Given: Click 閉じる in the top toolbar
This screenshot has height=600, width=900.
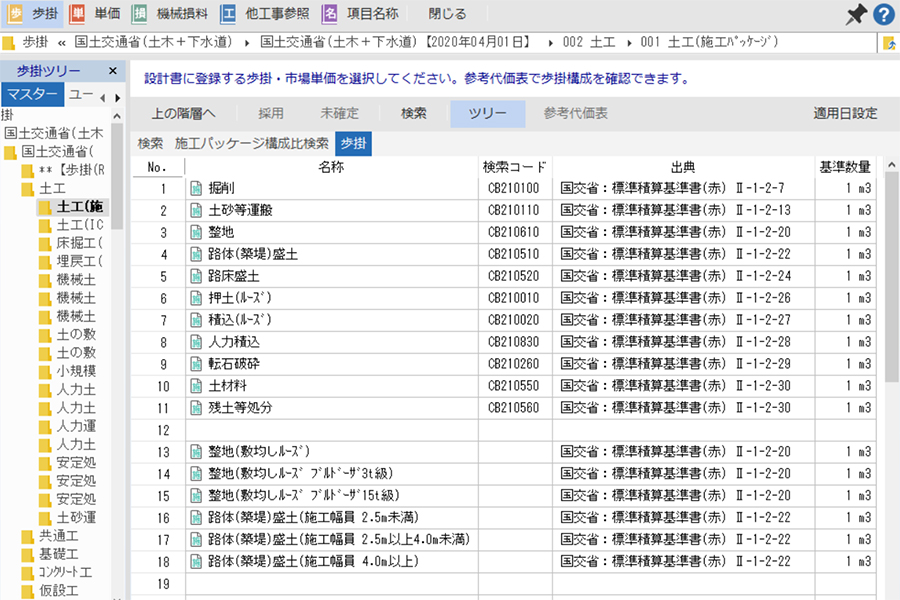Looking at the screenshot, I should [447, 13].
